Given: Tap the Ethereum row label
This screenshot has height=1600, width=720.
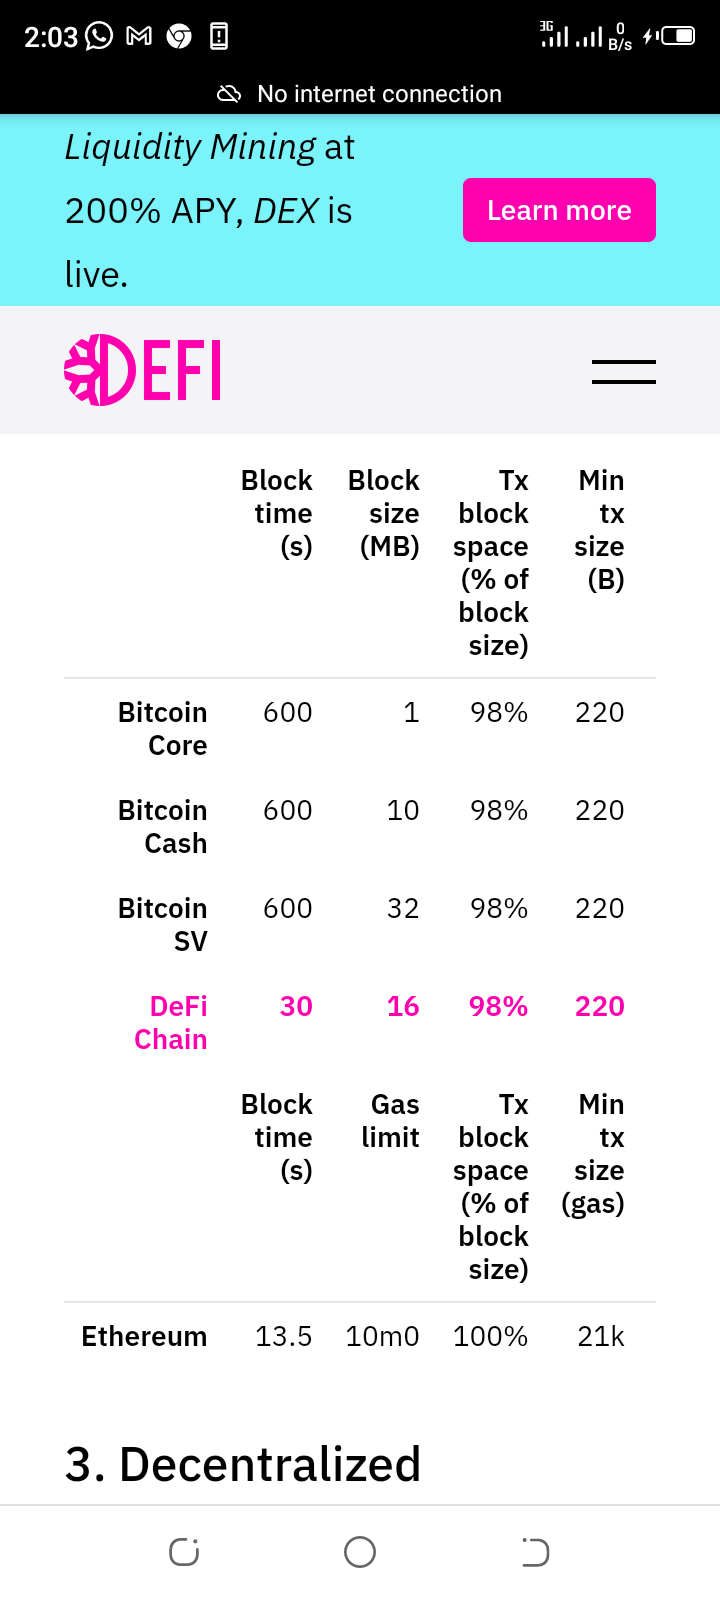Looking at the screenshot, I should pos(144,1337).
